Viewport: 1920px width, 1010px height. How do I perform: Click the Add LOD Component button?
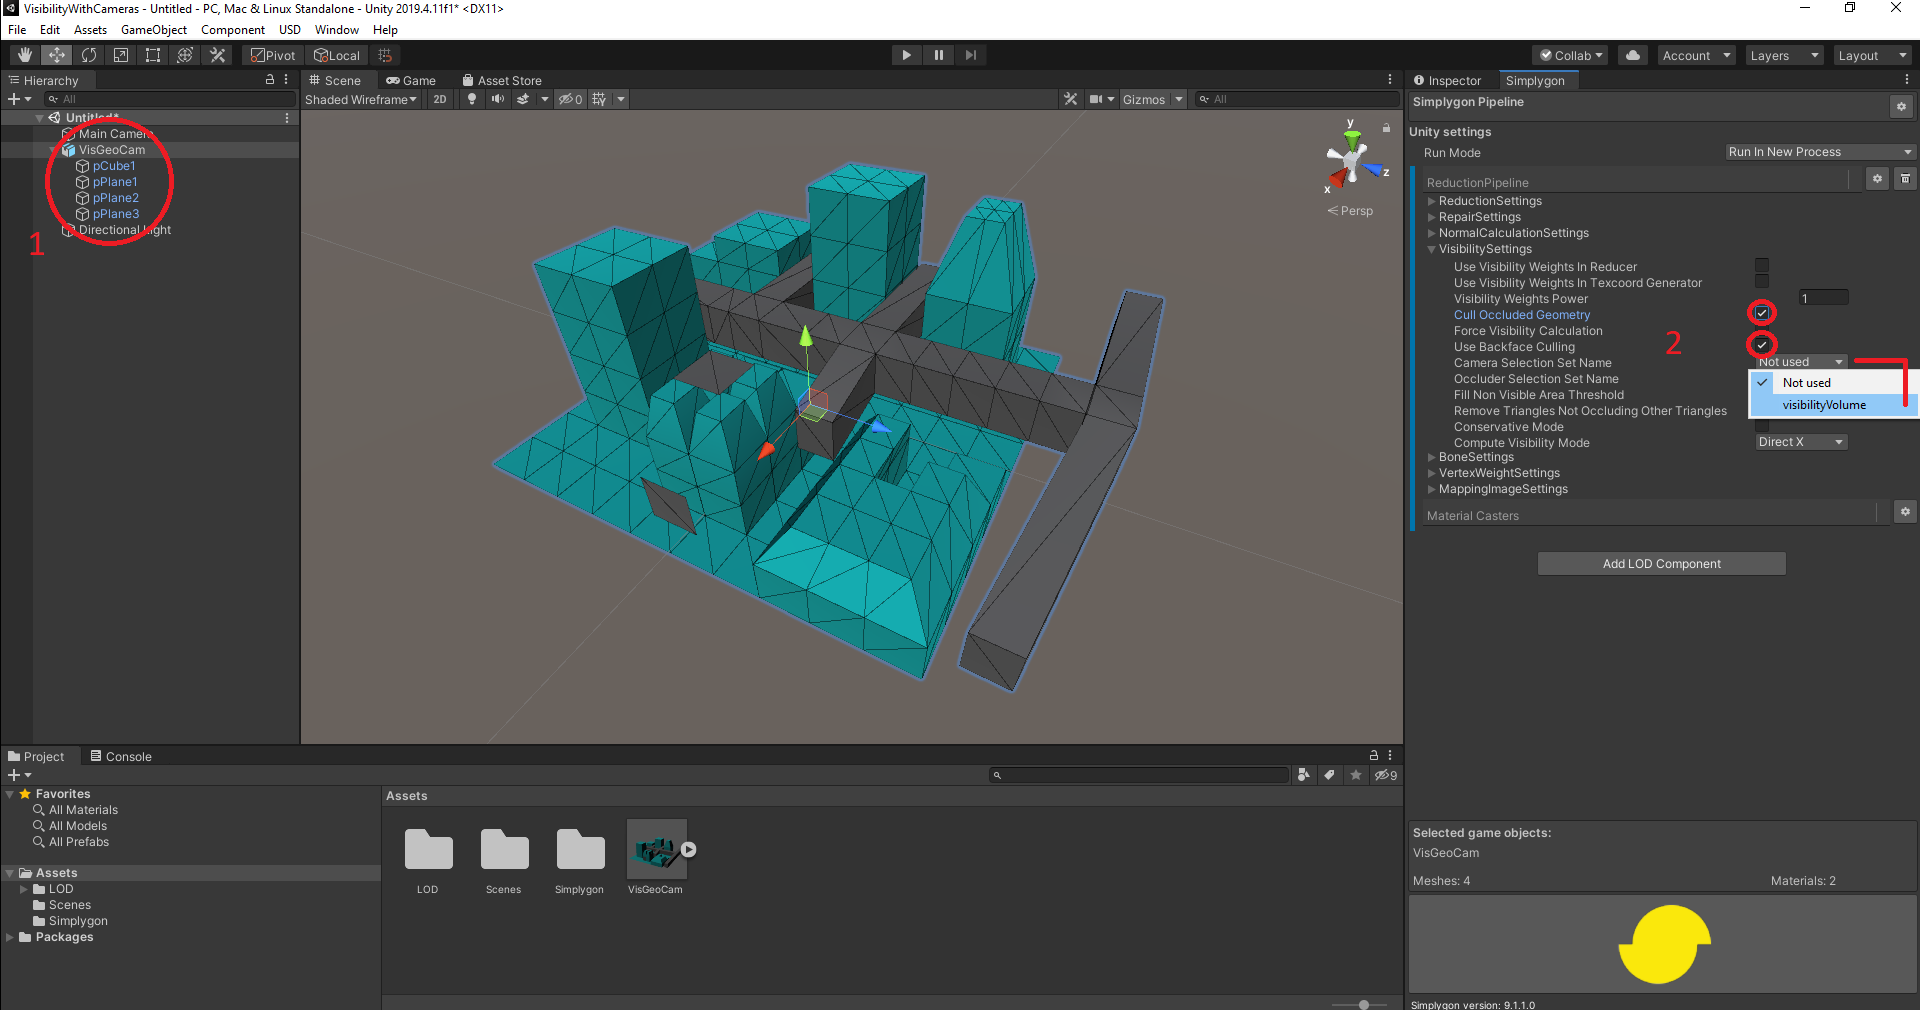[1660, 563]
